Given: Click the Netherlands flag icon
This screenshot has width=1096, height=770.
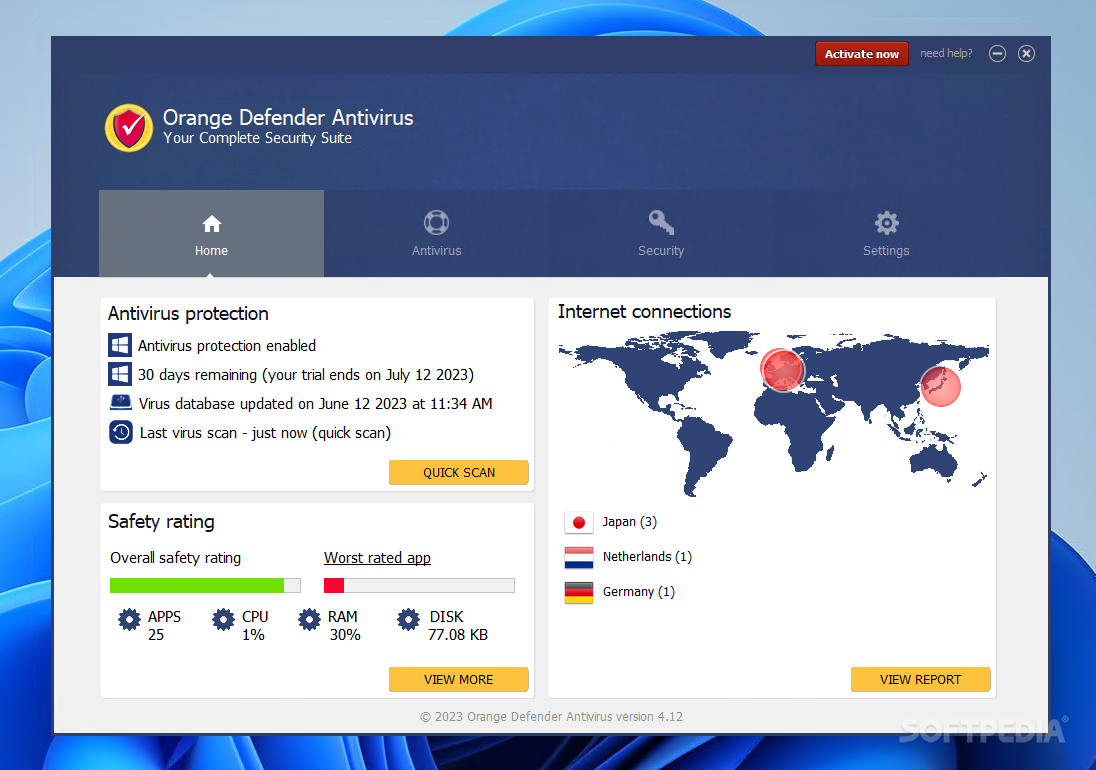Looking at the screenshot, I should (x=579, y=557).
